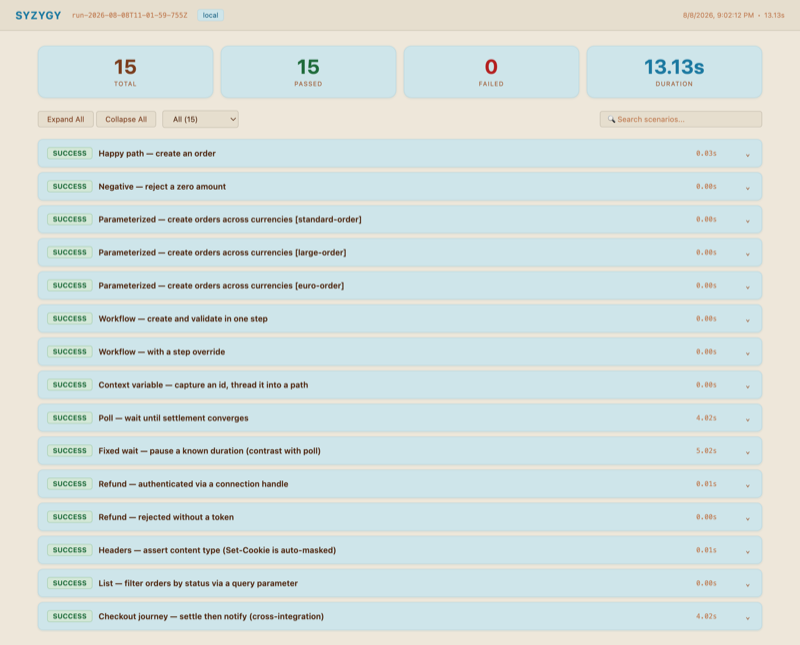The height and width of the screenshot is (645, 800).
Task: Expand chevron for Context variable scenario
Action: tap(747, 386)
